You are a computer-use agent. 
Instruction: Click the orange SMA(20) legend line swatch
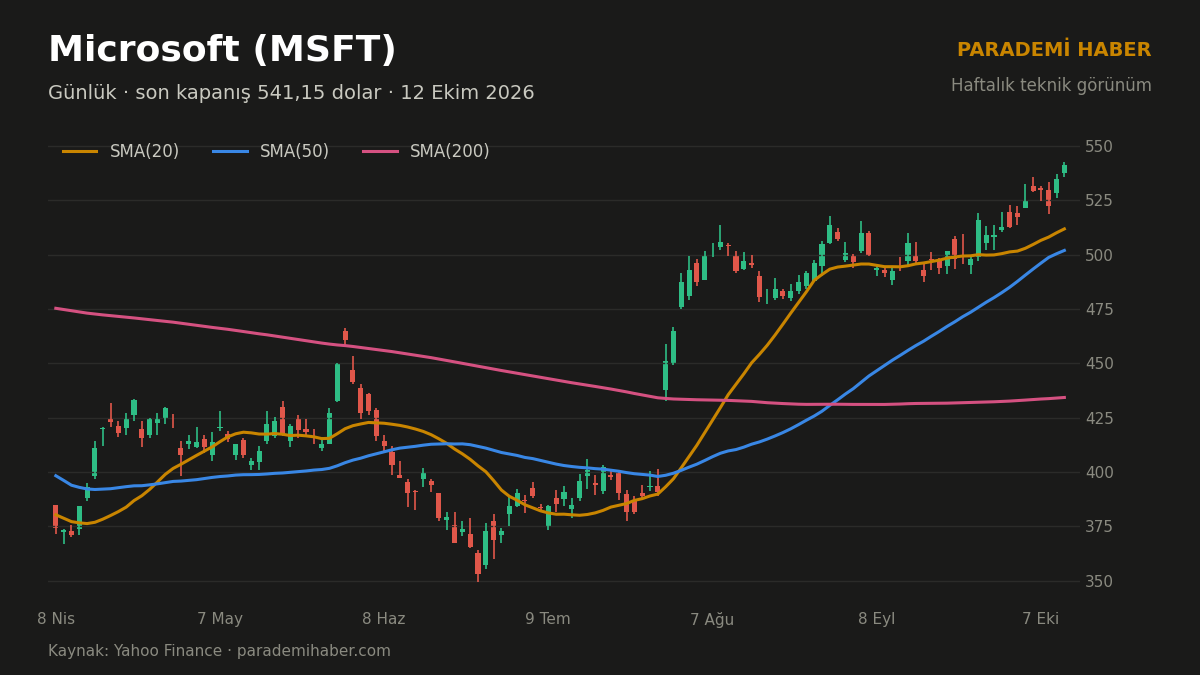click(x=80, y=152)
